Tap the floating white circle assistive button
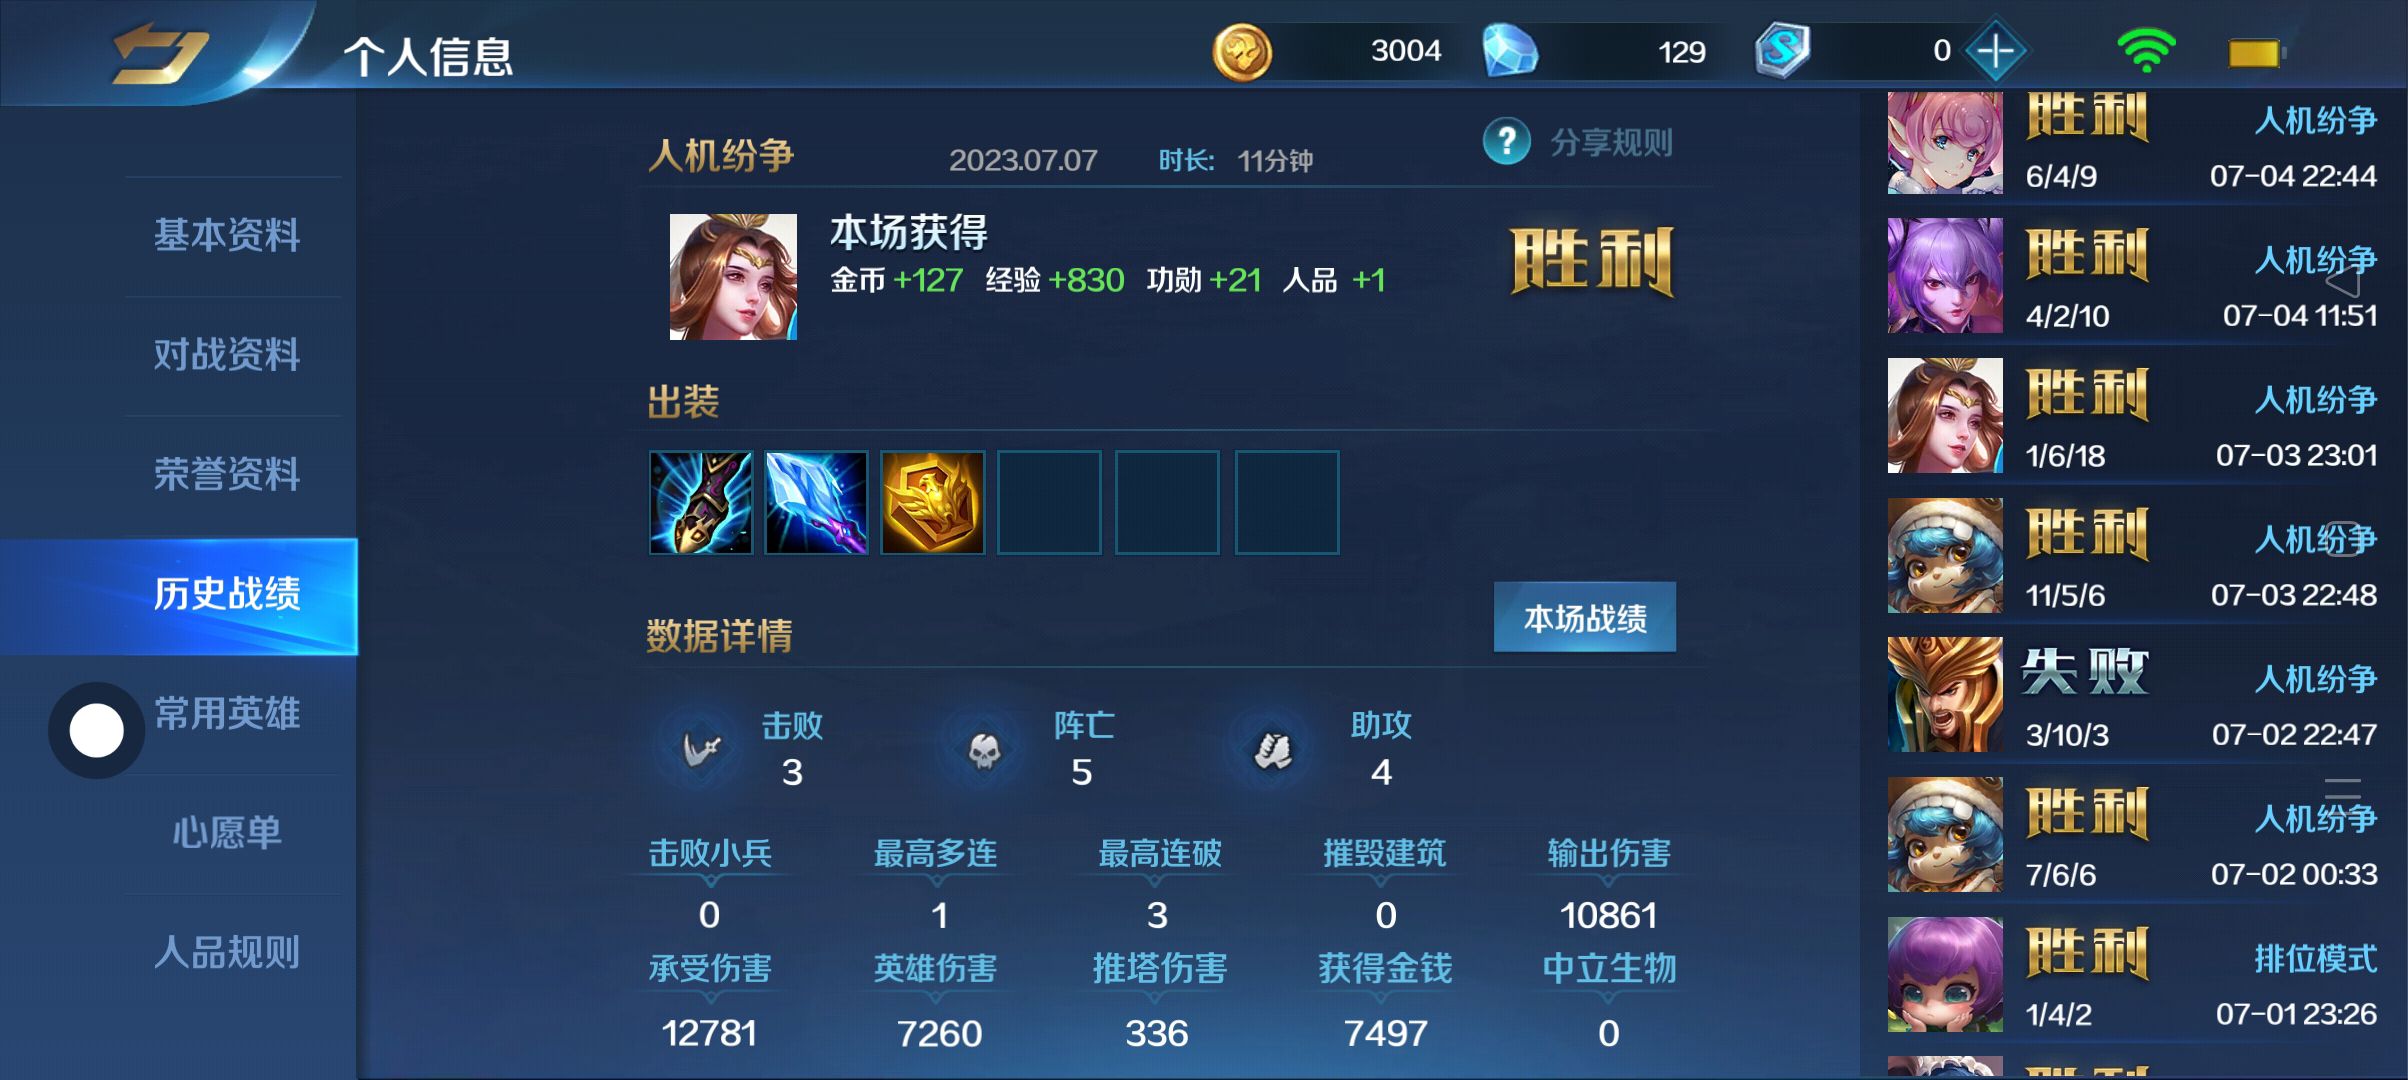The image size is (2408, 1080). [x=96, y=730]
